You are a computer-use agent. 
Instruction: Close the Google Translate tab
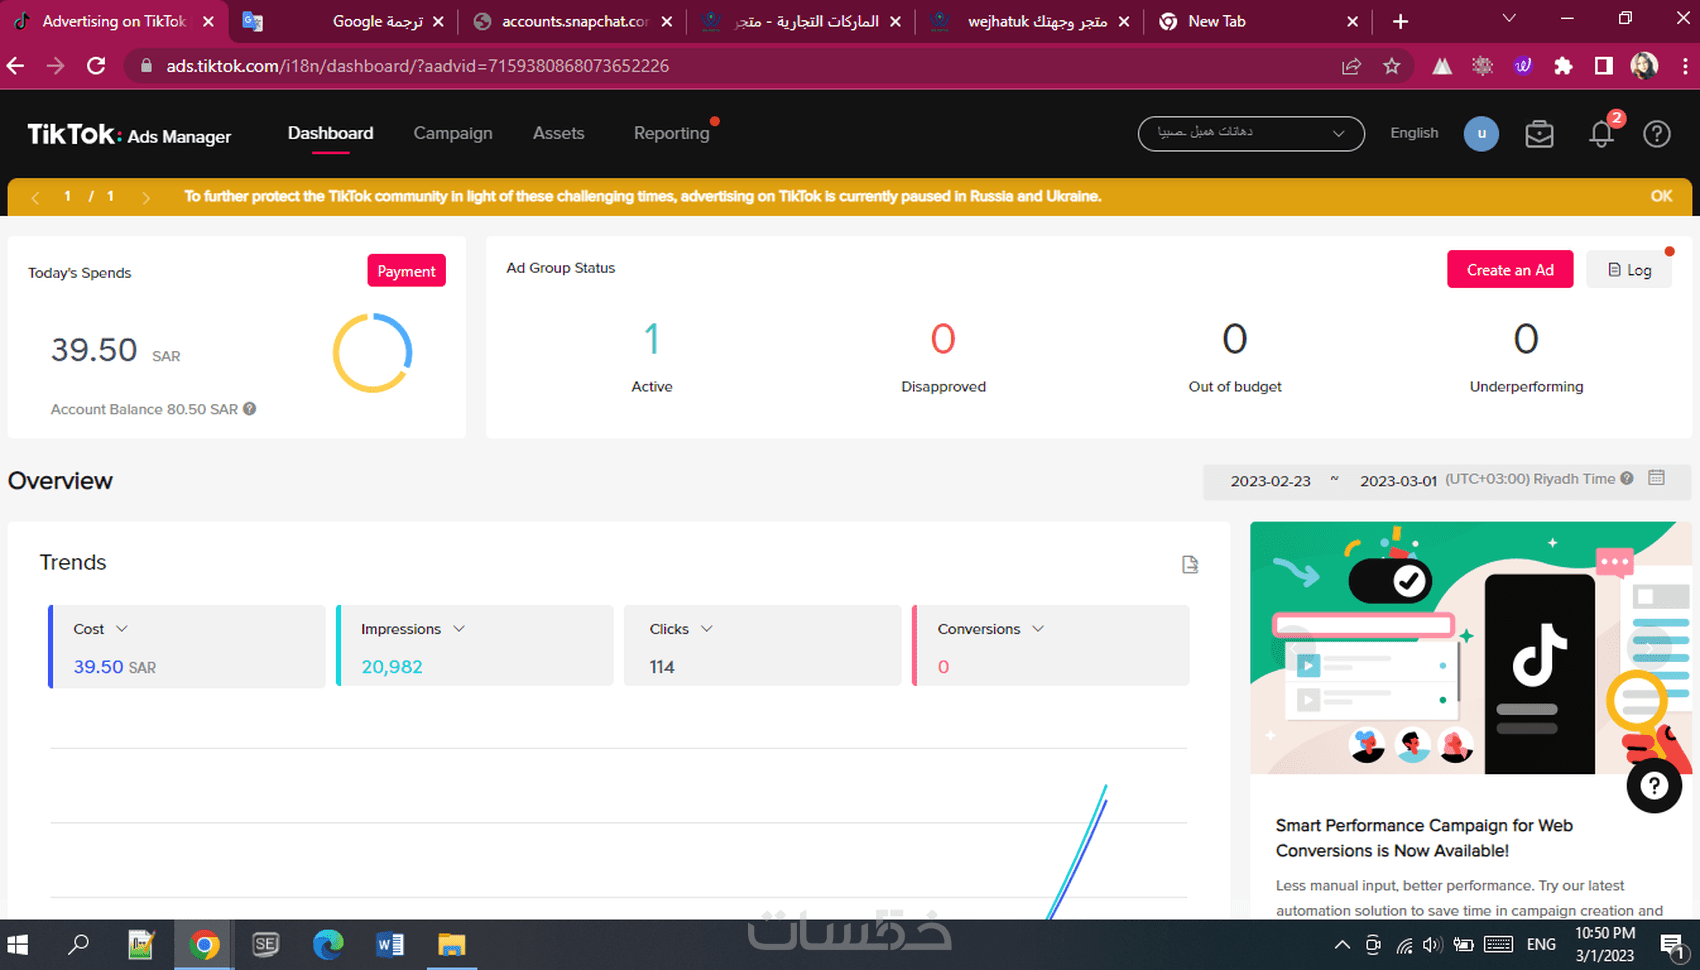(437, 21)
